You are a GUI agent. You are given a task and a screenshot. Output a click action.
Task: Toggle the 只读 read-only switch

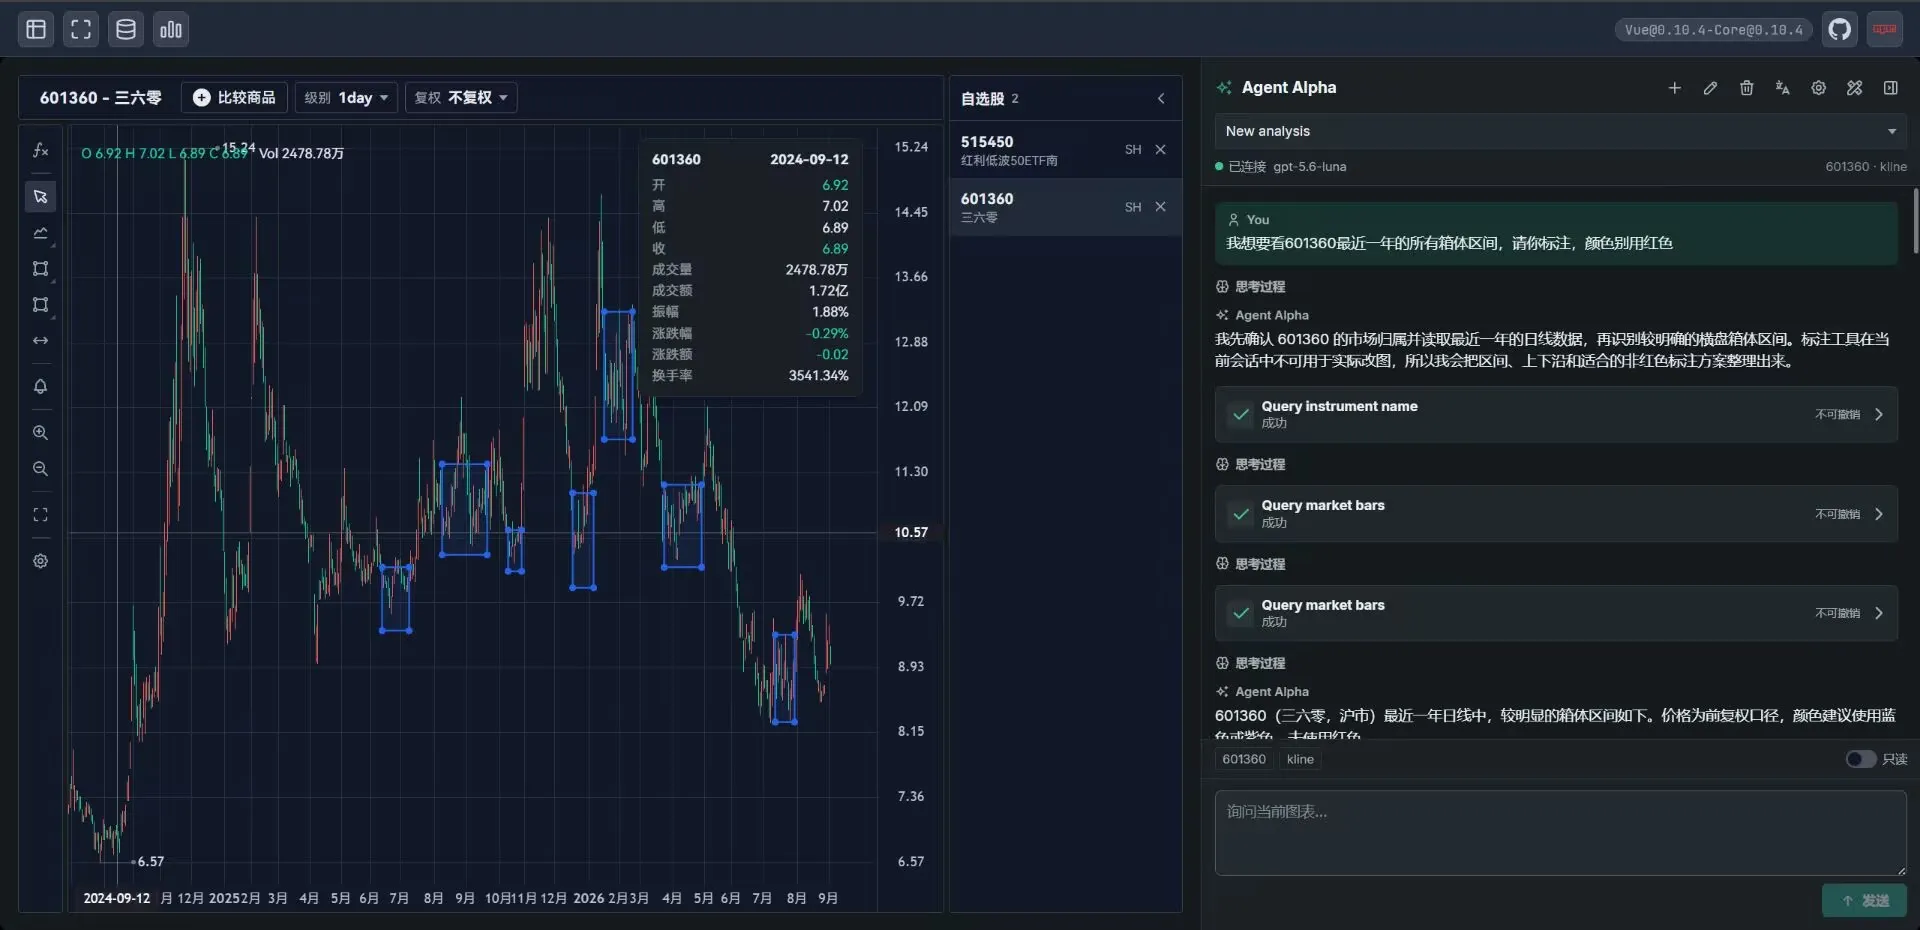(1860, 759)
